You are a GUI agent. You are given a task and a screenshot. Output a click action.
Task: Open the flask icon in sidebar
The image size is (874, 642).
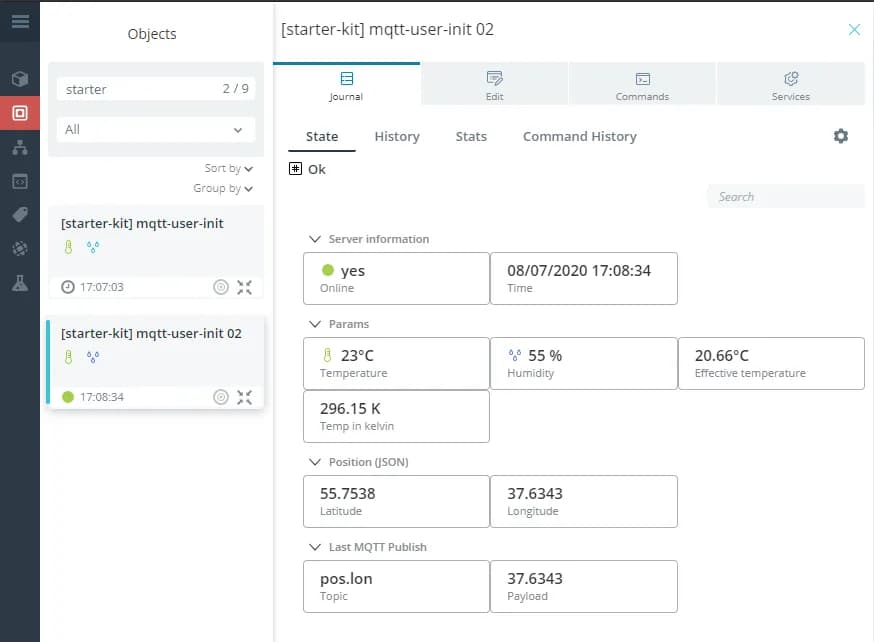pos(20,283)
